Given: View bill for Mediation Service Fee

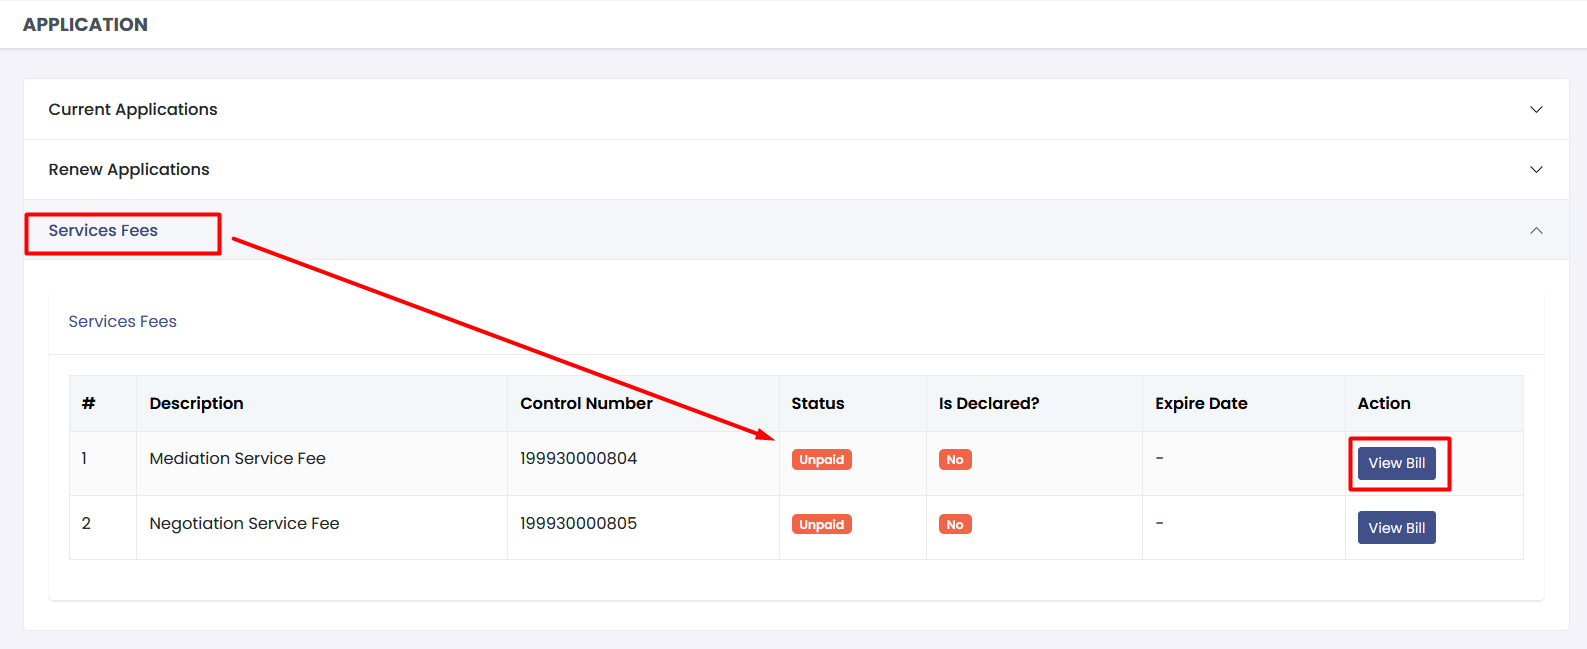Looking at the screenshot, I should (1396, 463).
